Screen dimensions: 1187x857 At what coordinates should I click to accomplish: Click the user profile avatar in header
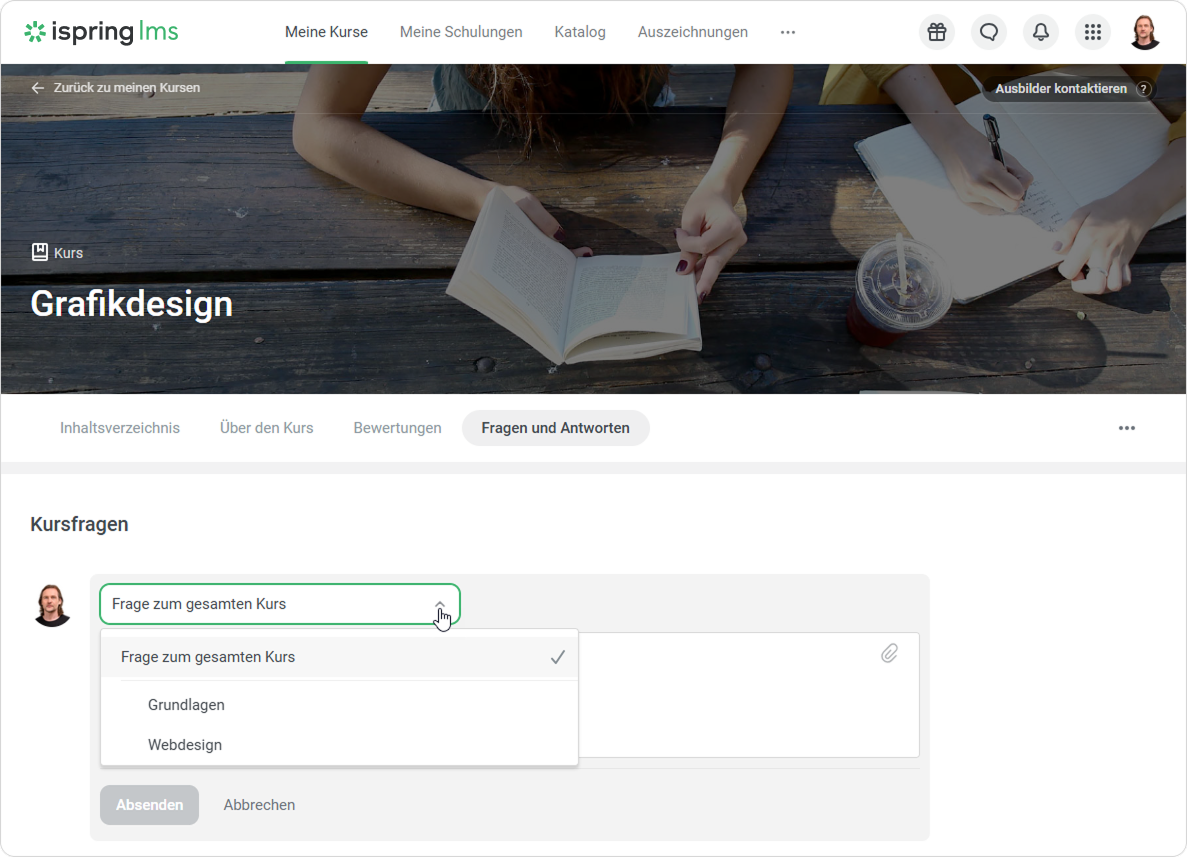point(1144,32)
